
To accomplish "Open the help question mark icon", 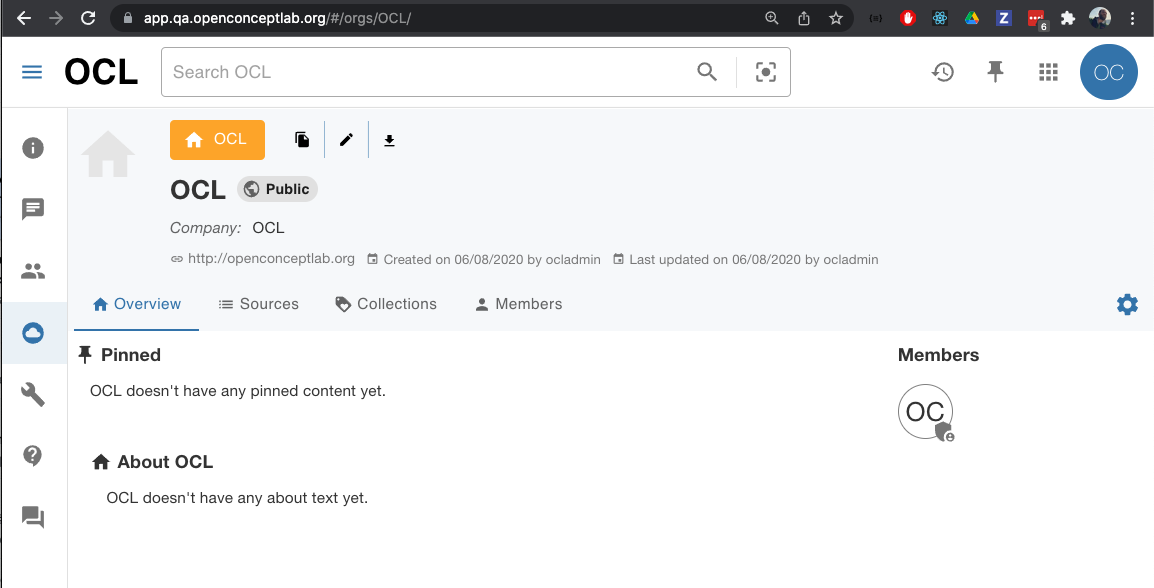I will 33,455.
